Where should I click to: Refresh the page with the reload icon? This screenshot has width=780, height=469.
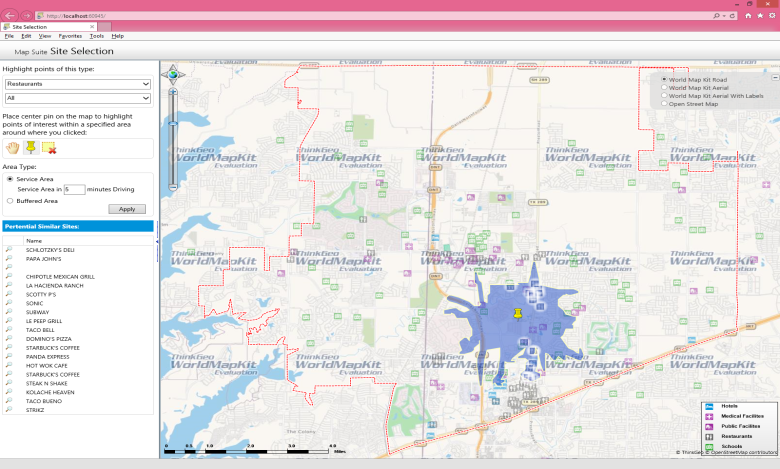pos(732,16)
